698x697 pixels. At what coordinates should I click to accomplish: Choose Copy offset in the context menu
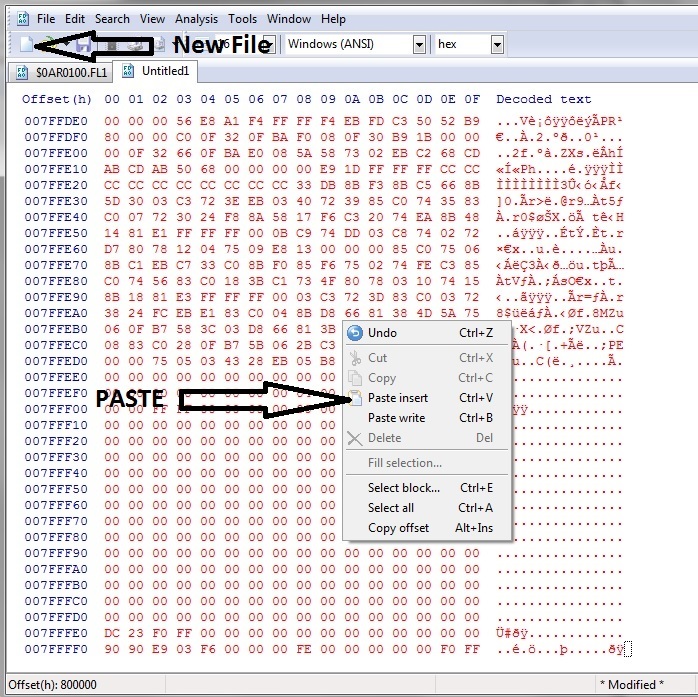(427, 528)
